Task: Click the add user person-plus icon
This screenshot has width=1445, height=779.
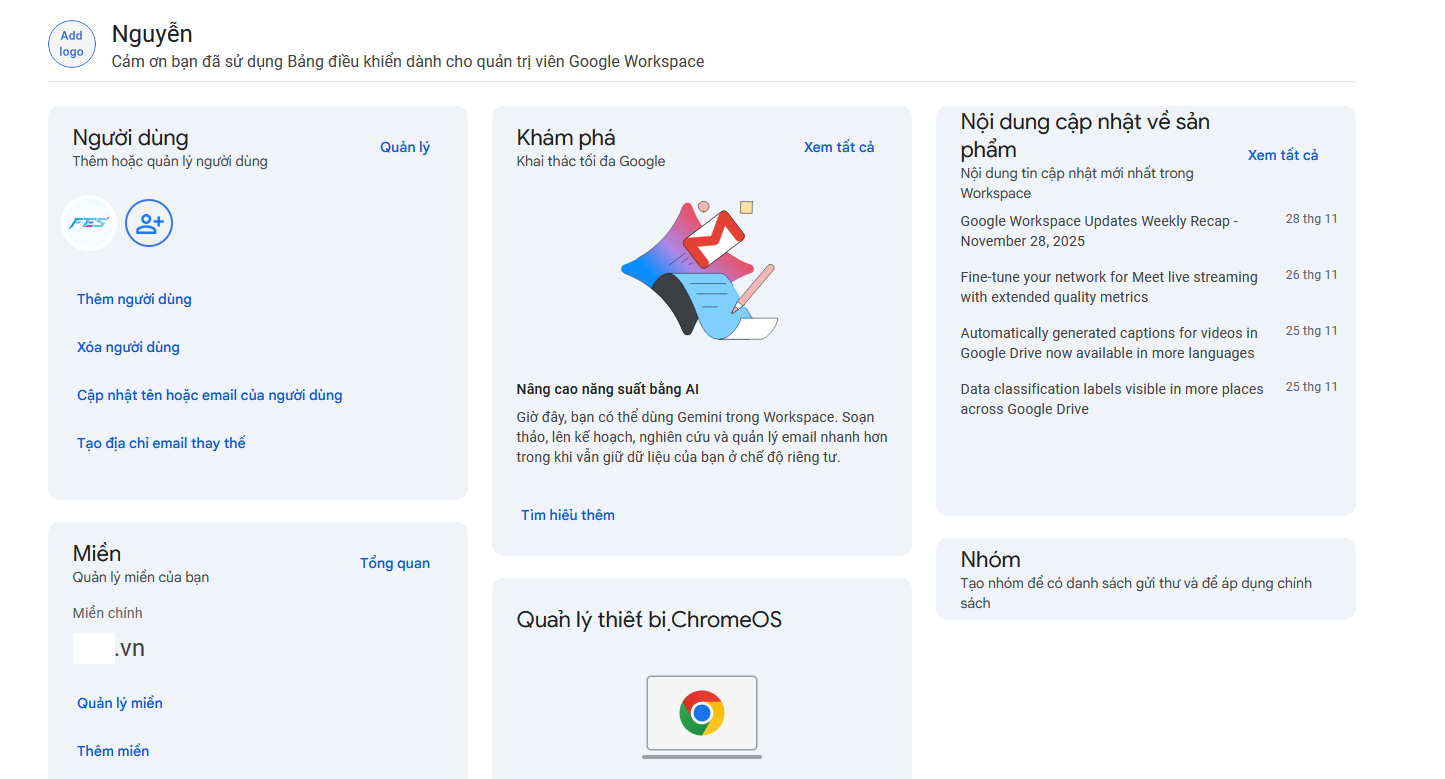Action: (149, 223)
